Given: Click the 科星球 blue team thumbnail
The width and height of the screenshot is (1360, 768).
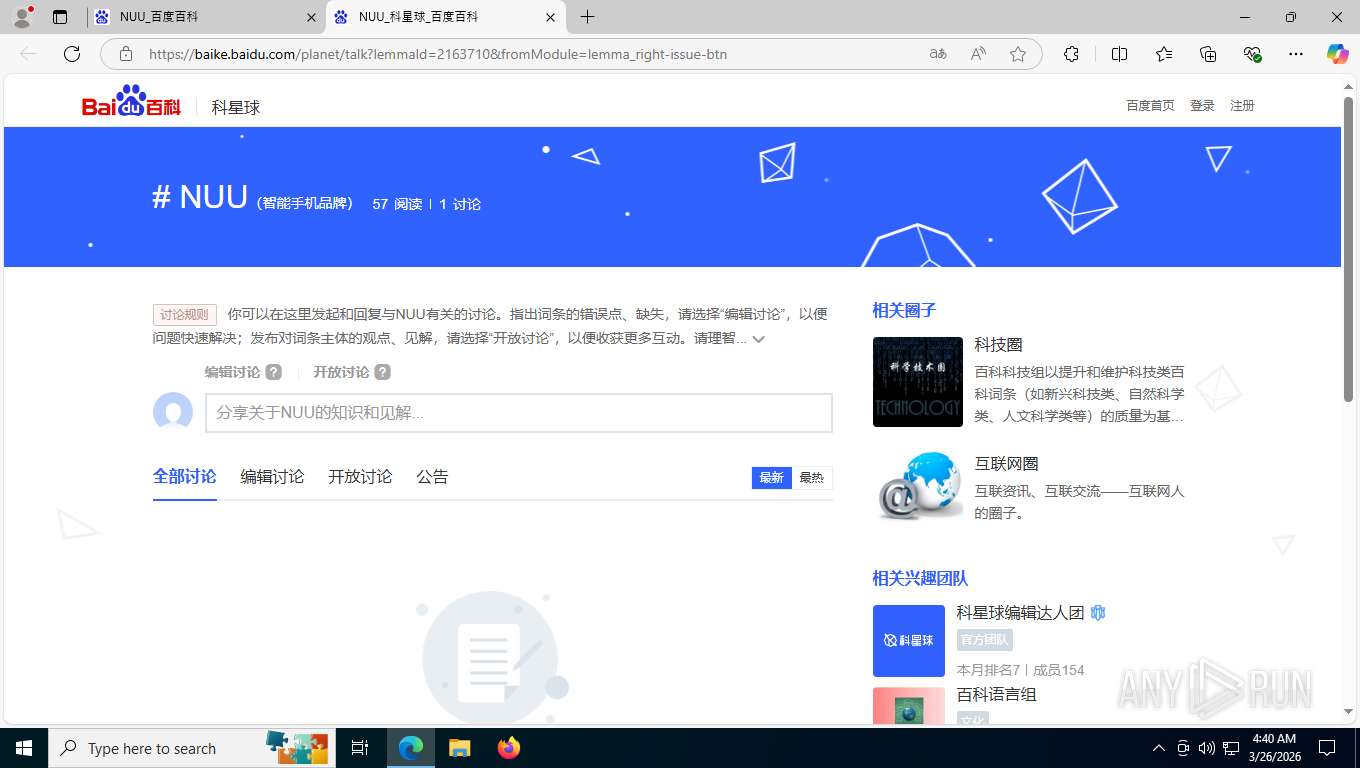Looking at the screenshot, I should (x=908, y=641).
